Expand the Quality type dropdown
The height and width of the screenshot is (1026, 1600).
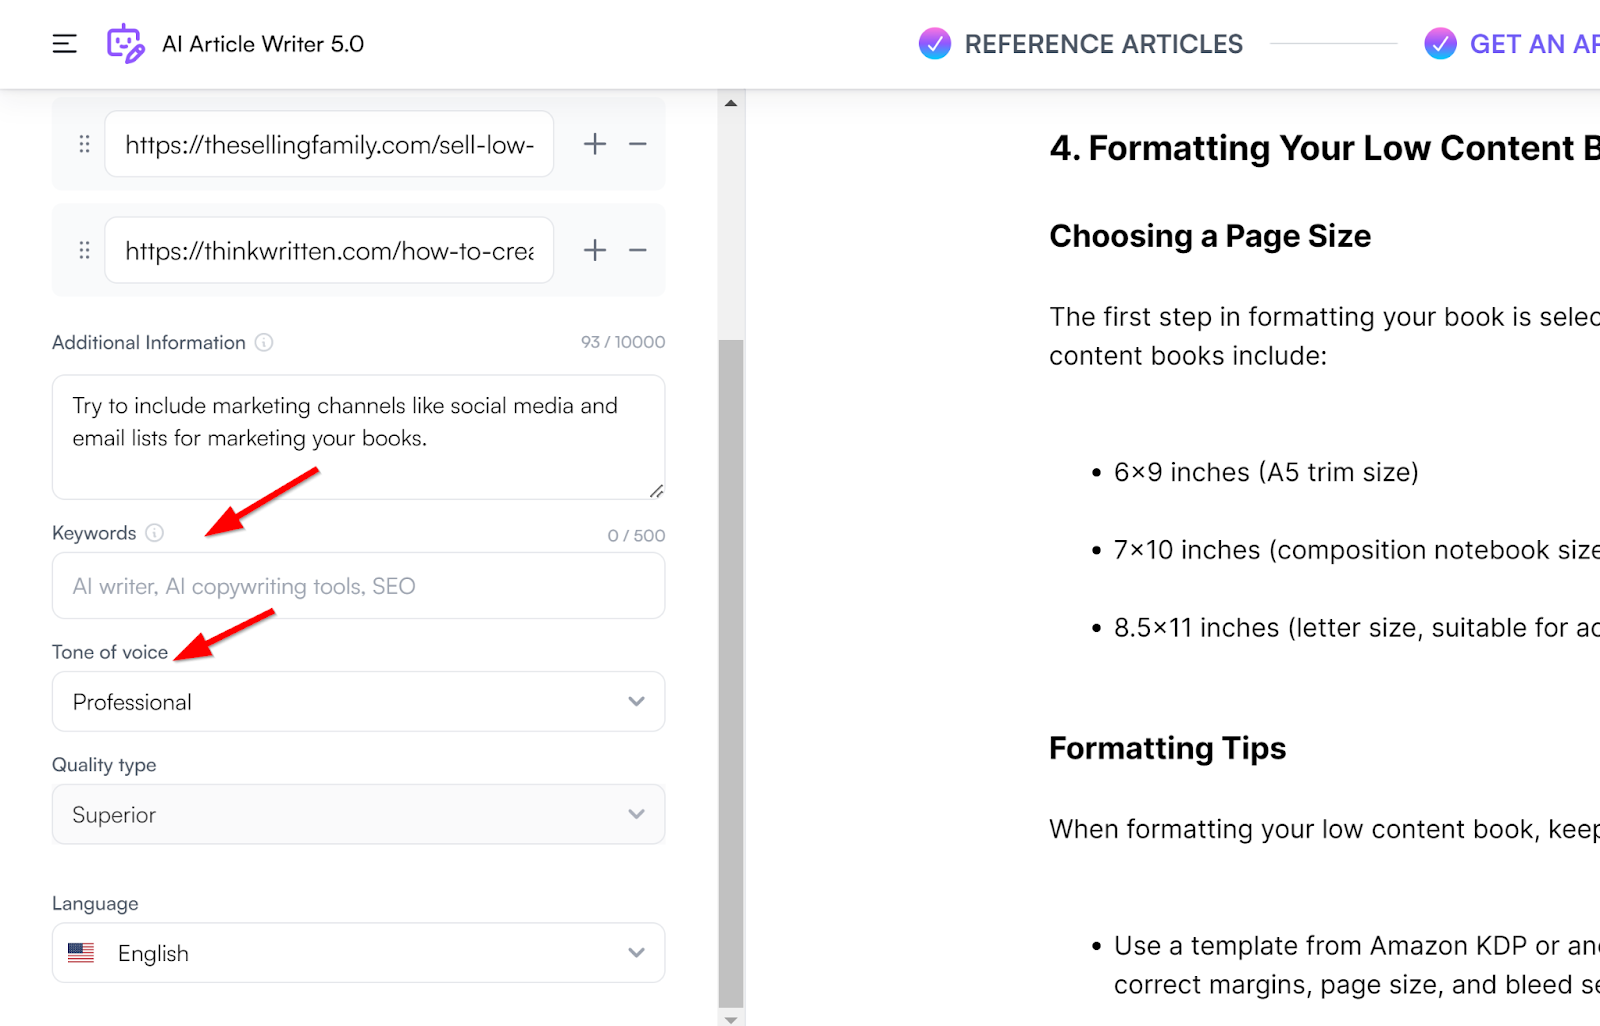[x=358, y=815]
